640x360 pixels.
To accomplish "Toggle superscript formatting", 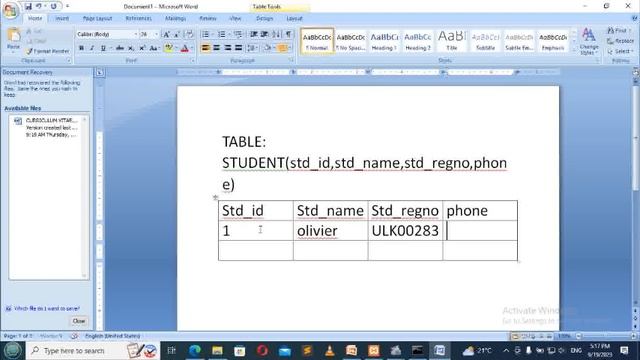I will coord(142,48).
